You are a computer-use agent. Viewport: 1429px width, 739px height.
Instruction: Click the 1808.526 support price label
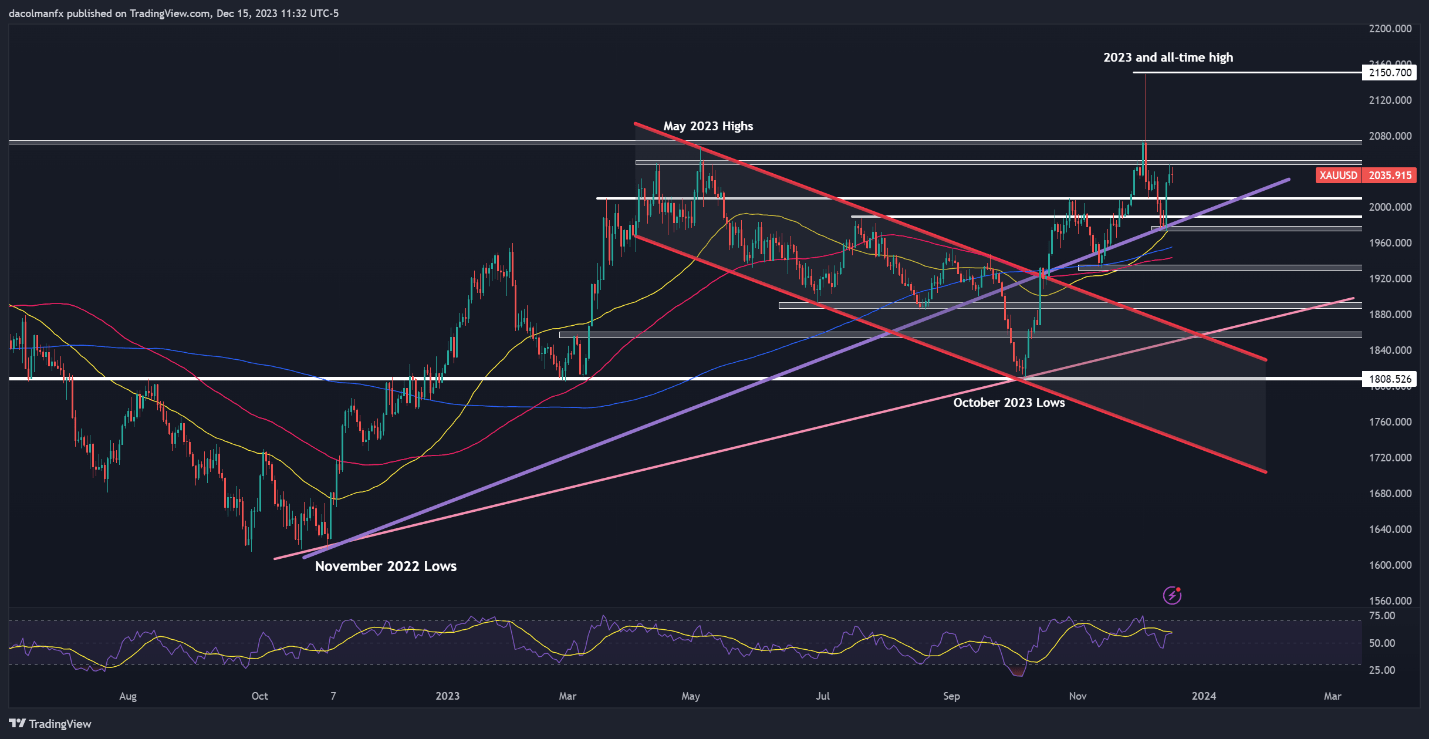pyautogui.click(x=1389, y=379)
